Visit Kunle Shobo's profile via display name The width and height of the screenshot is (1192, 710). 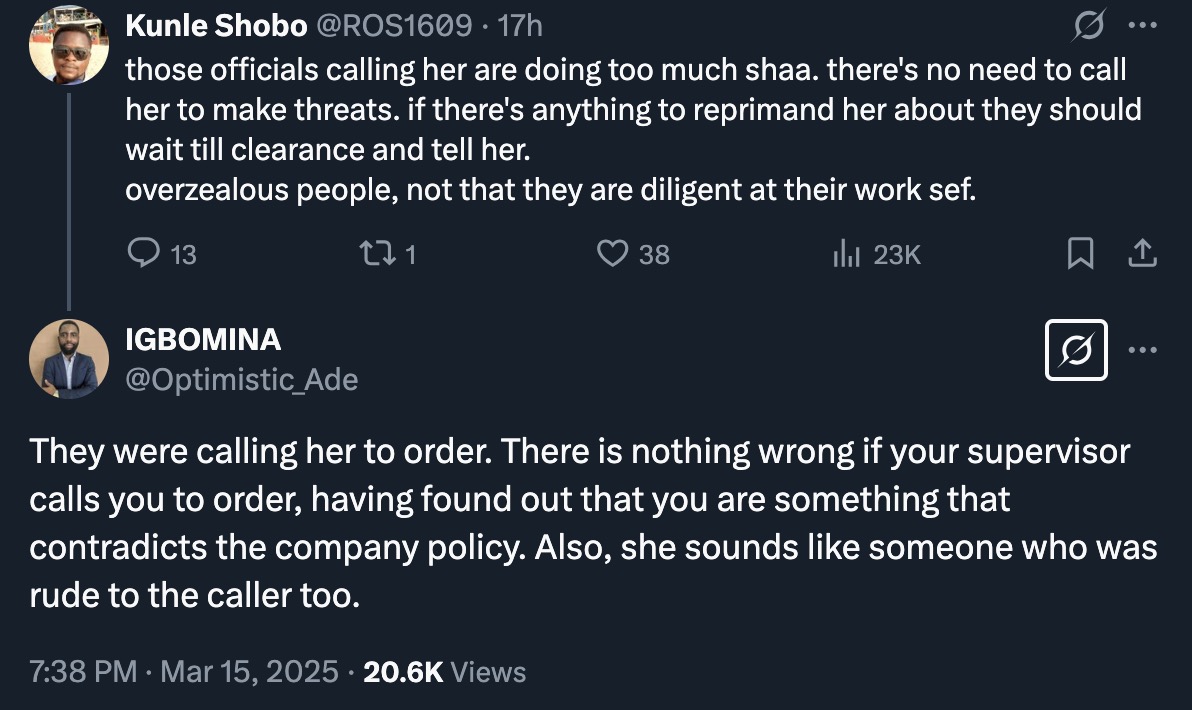pyautogui.click(x=216, y=26)
